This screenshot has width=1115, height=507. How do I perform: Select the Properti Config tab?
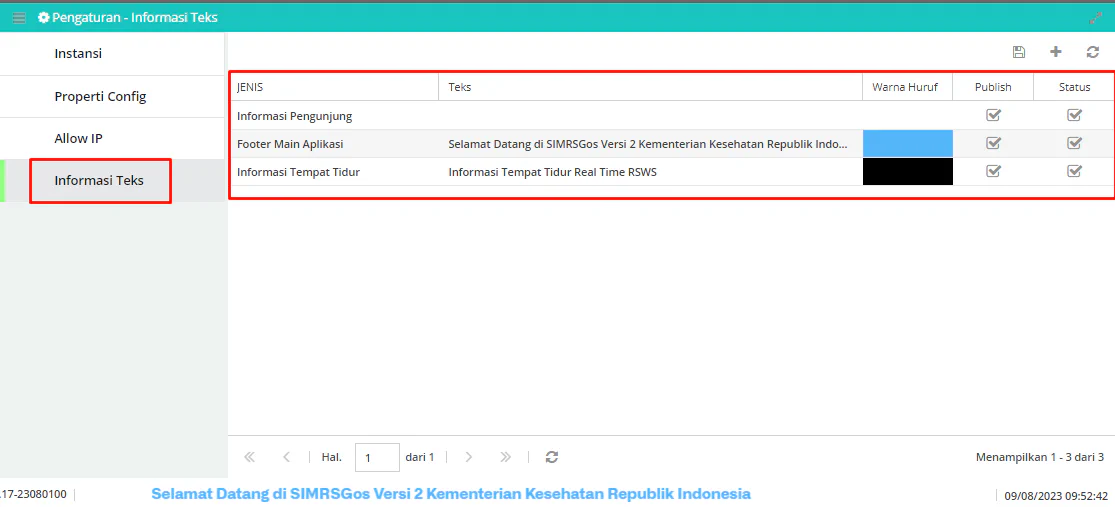pos(113,97)
